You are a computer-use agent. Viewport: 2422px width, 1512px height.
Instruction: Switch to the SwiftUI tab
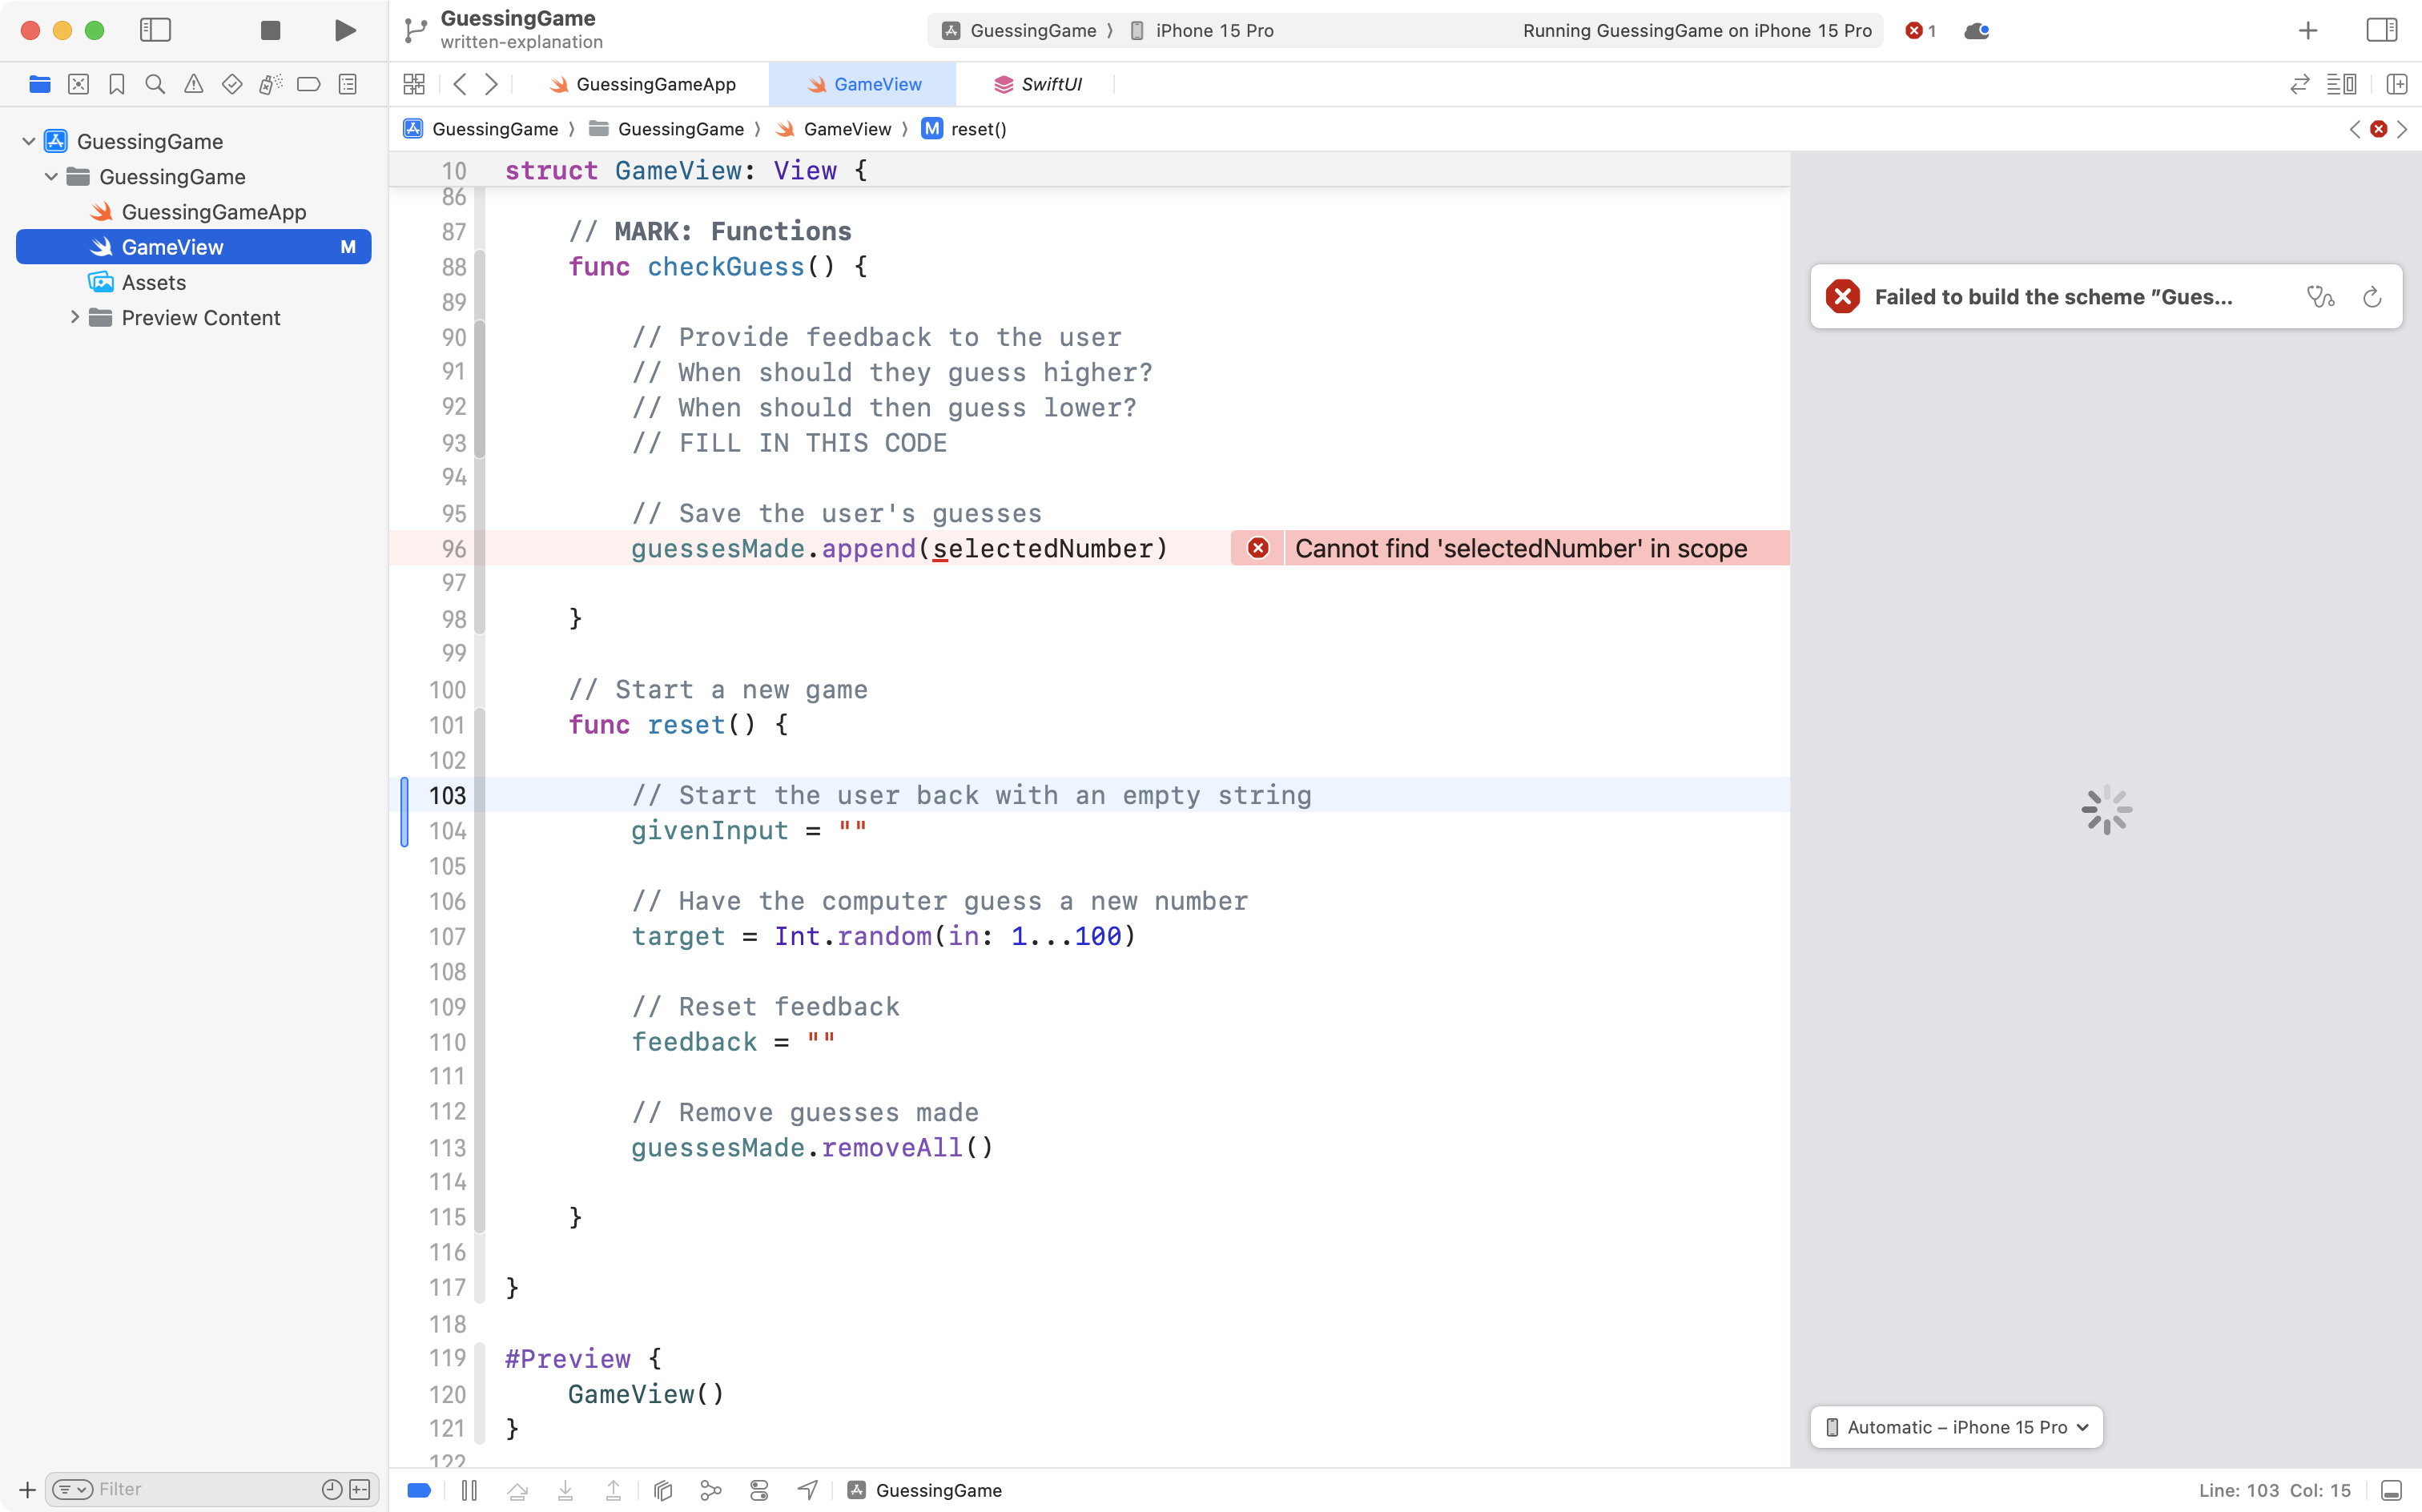point(1050,84)
